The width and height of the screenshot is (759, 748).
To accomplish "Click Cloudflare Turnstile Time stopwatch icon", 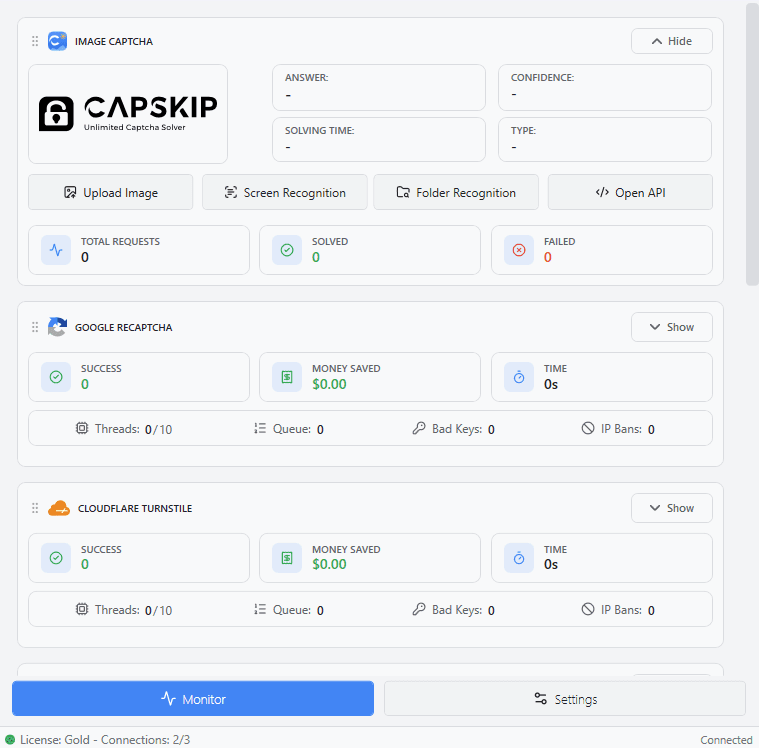I will [519, 558].
